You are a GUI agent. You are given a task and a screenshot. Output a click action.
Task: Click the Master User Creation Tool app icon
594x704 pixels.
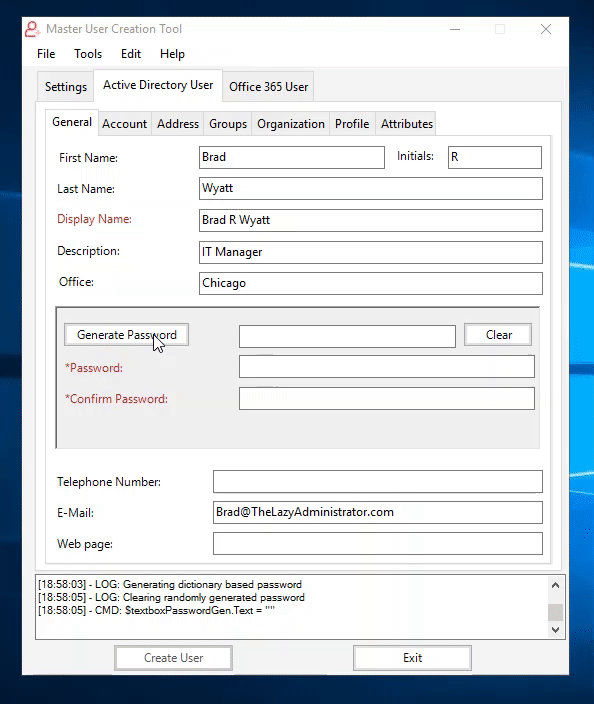[32, 29]
